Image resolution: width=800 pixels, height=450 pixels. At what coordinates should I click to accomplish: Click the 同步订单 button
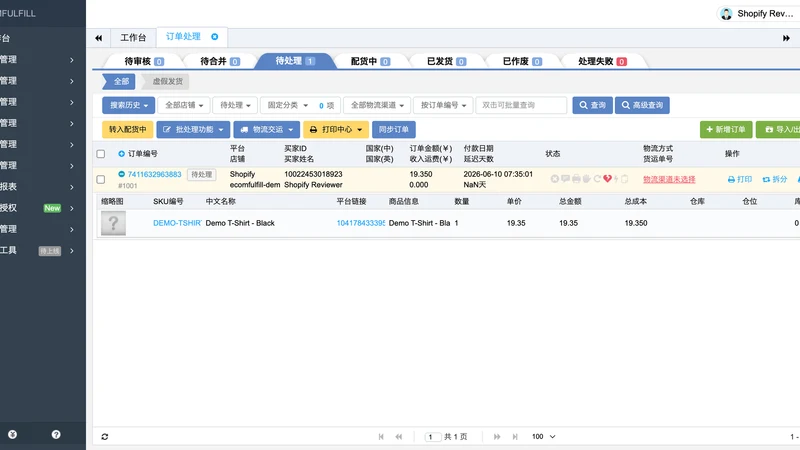coord(393,130)
